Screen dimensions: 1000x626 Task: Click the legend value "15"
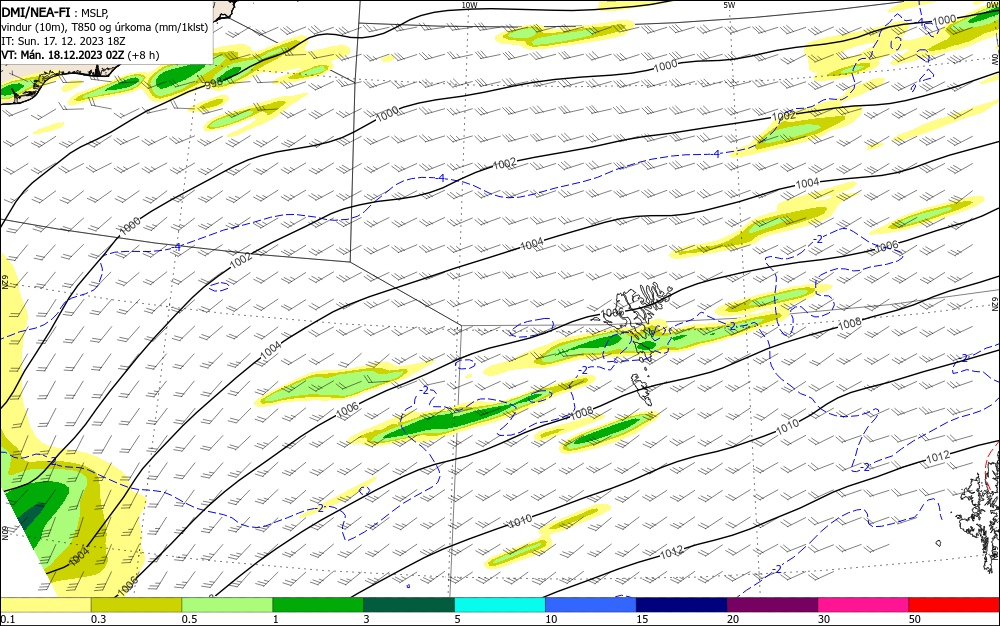point(642,619)
